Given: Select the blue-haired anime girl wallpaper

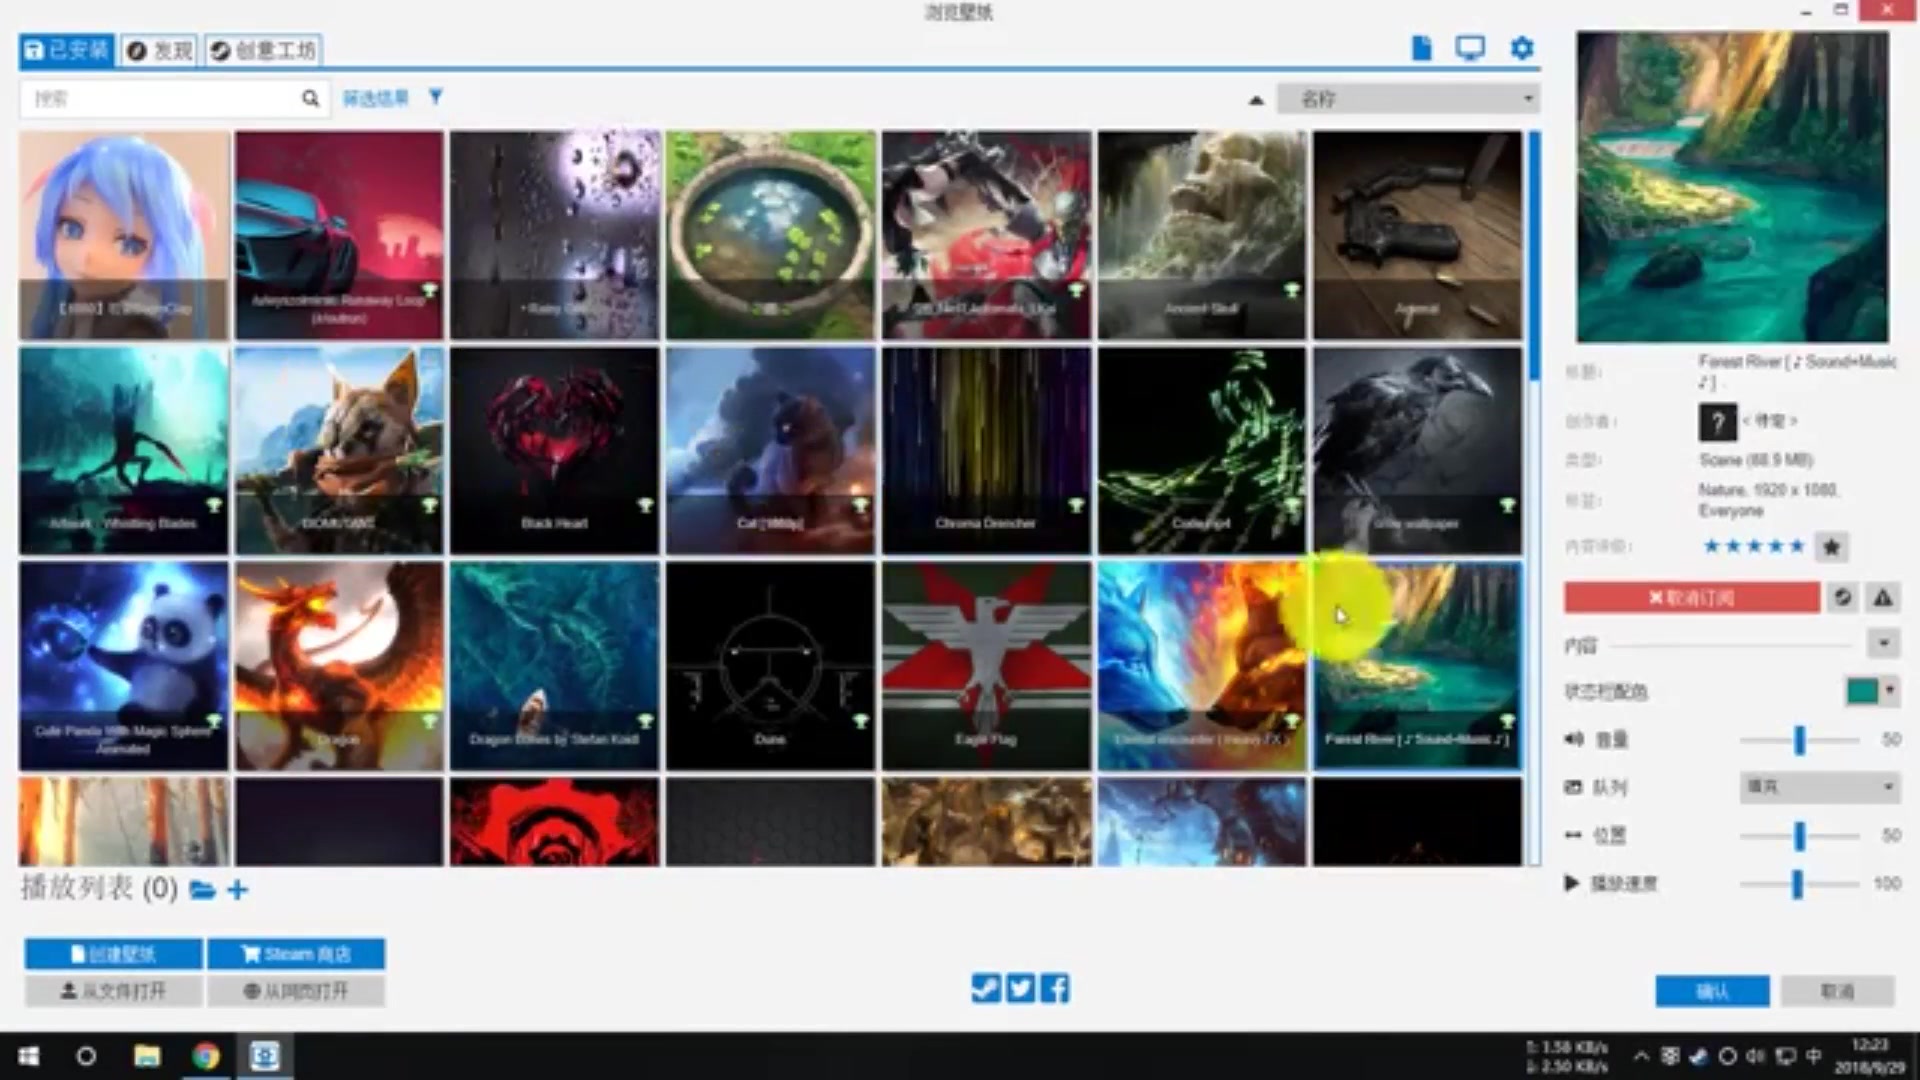Looking at the screenshot, I should (x=124, y=235).
